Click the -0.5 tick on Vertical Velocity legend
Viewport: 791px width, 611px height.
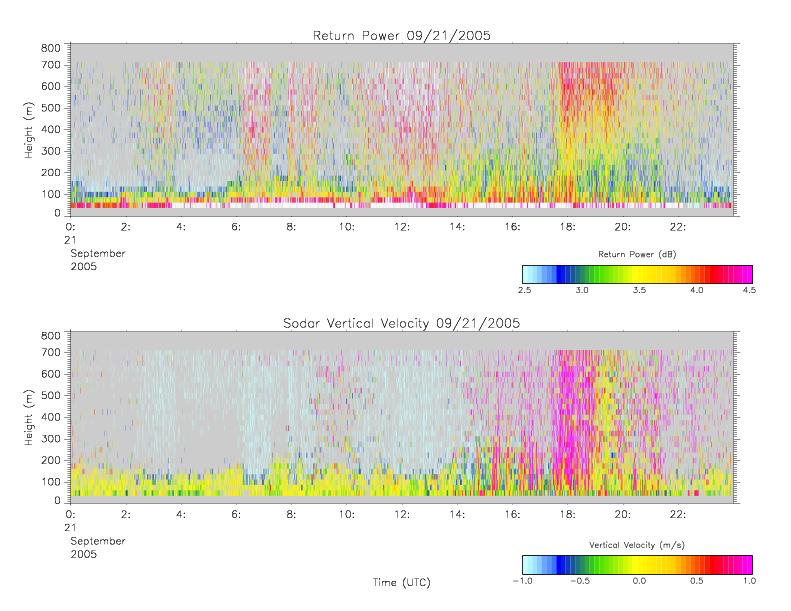(580, 581)
